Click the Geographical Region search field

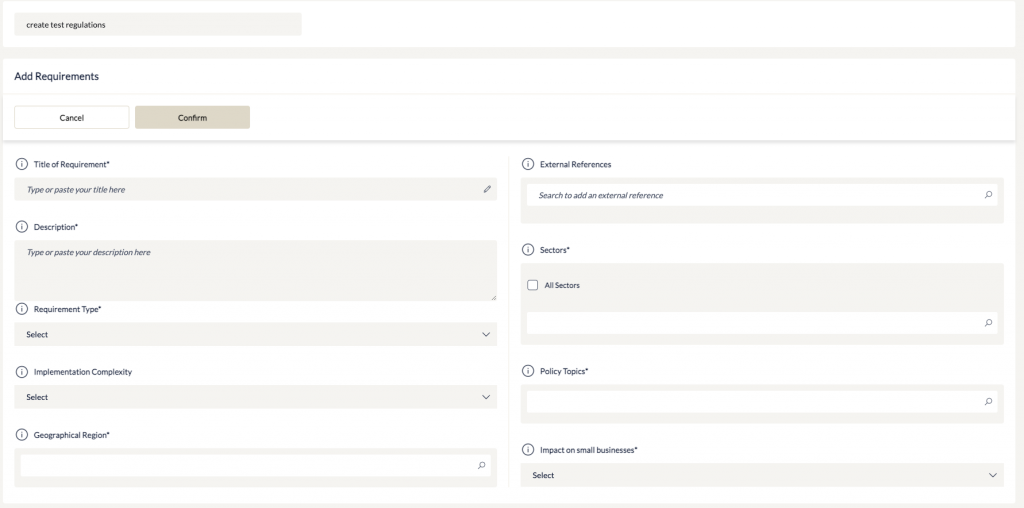pyautogui.click(x=255, y=466)
